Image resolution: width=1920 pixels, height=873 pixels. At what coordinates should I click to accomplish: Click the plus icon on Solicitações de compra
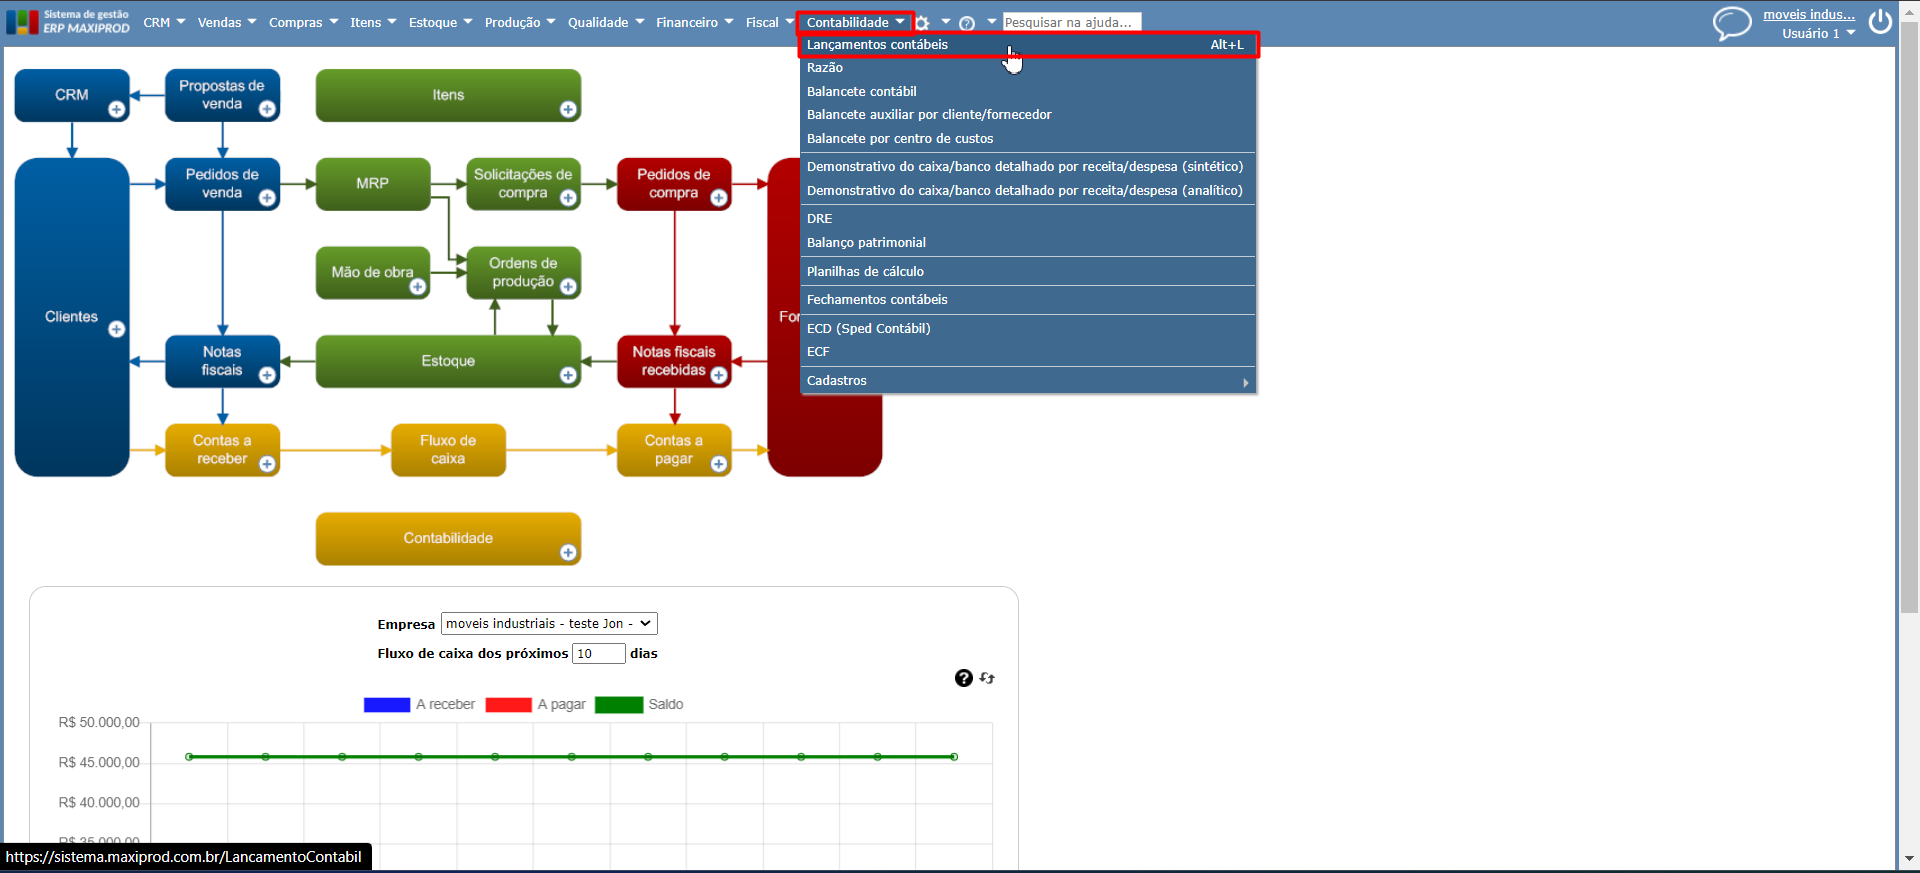(568, 198)
